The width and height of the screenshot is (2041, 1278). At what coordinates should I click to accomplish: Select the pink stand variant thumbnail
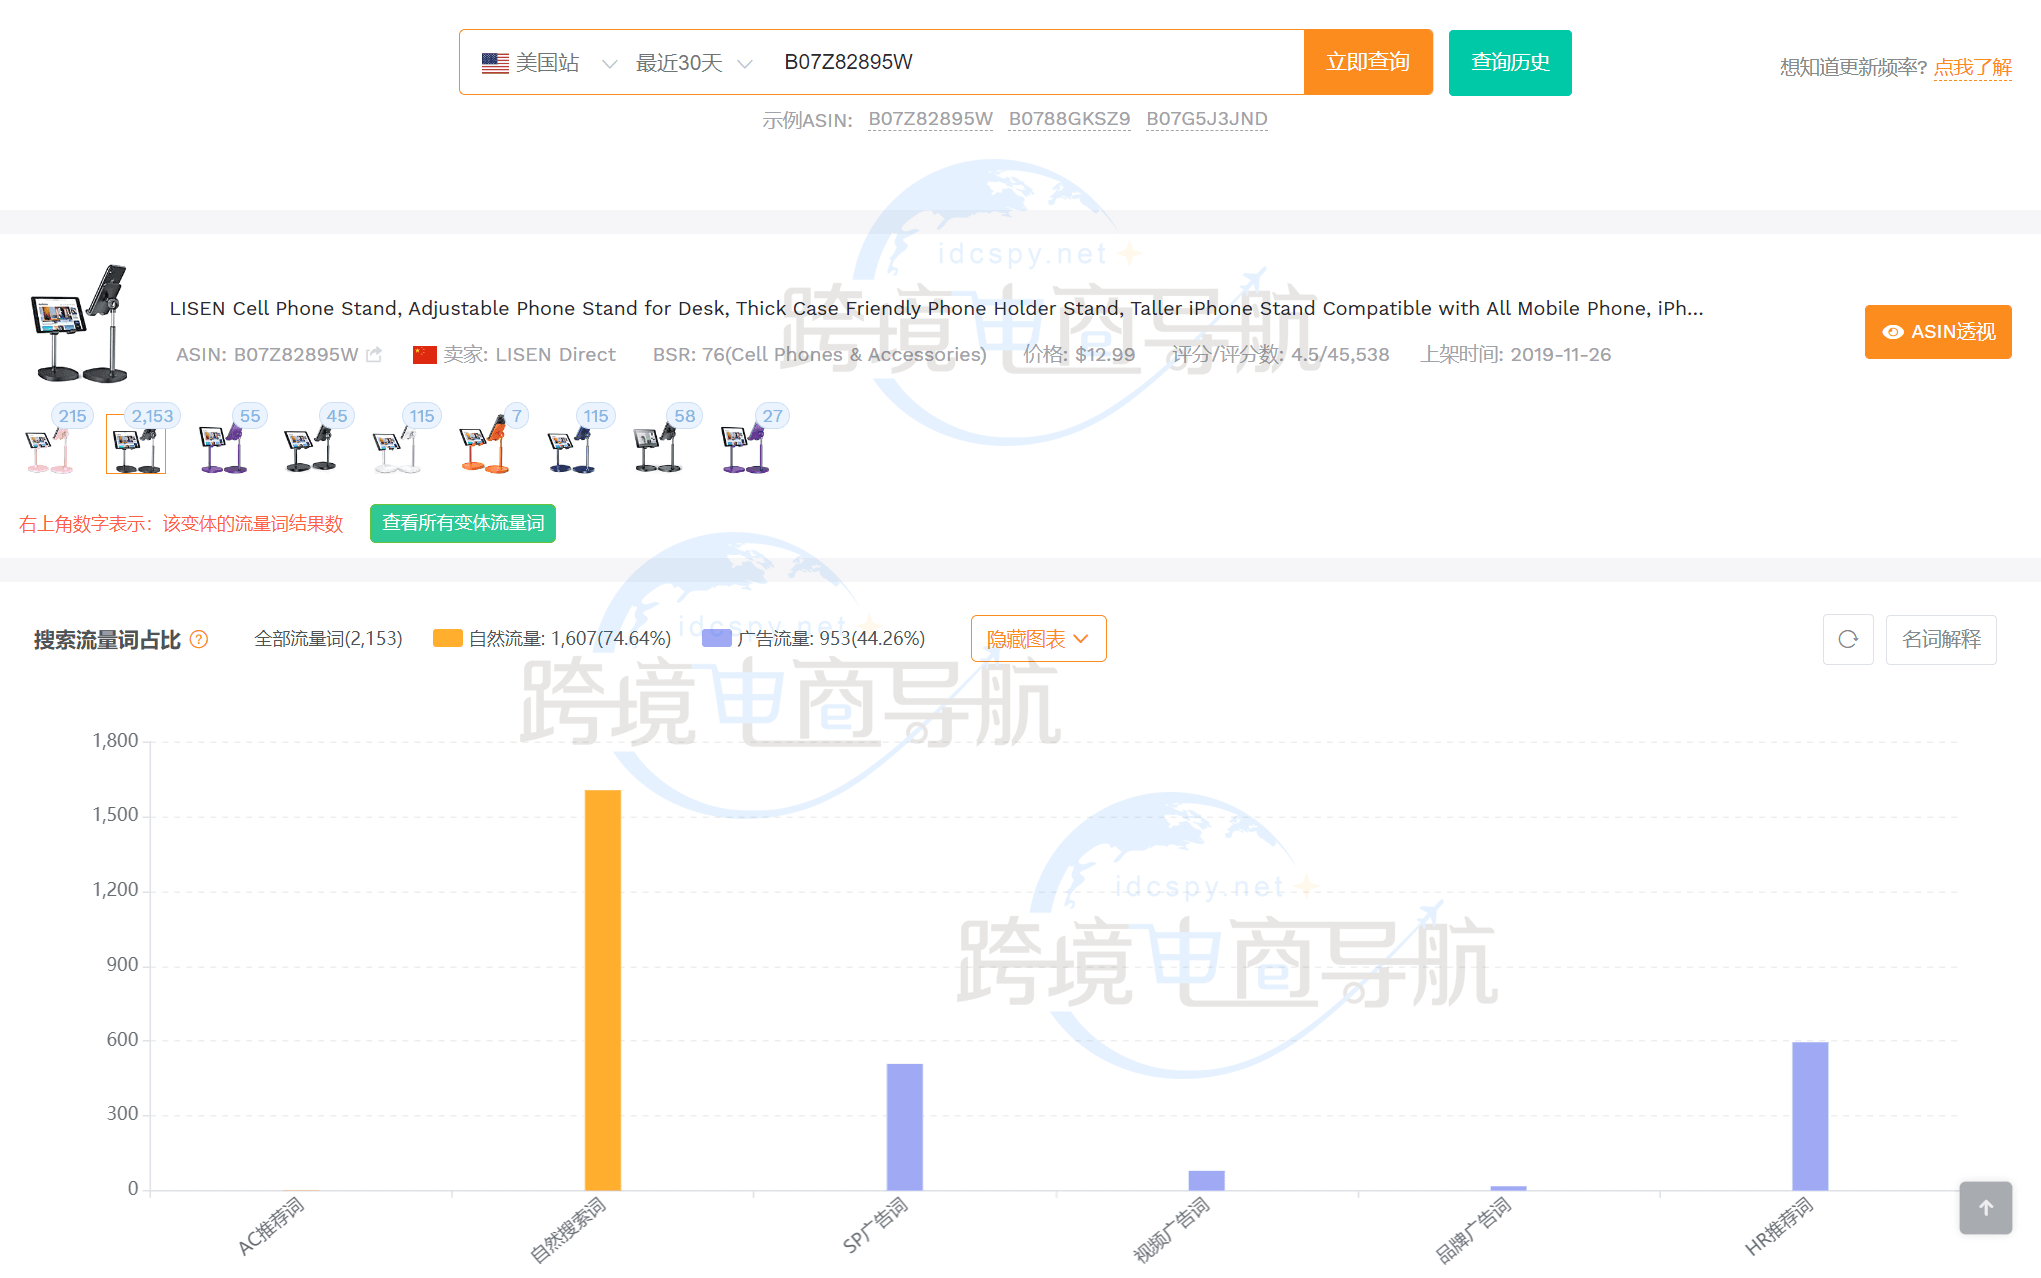pyautogui.click(x=49, y=448)
